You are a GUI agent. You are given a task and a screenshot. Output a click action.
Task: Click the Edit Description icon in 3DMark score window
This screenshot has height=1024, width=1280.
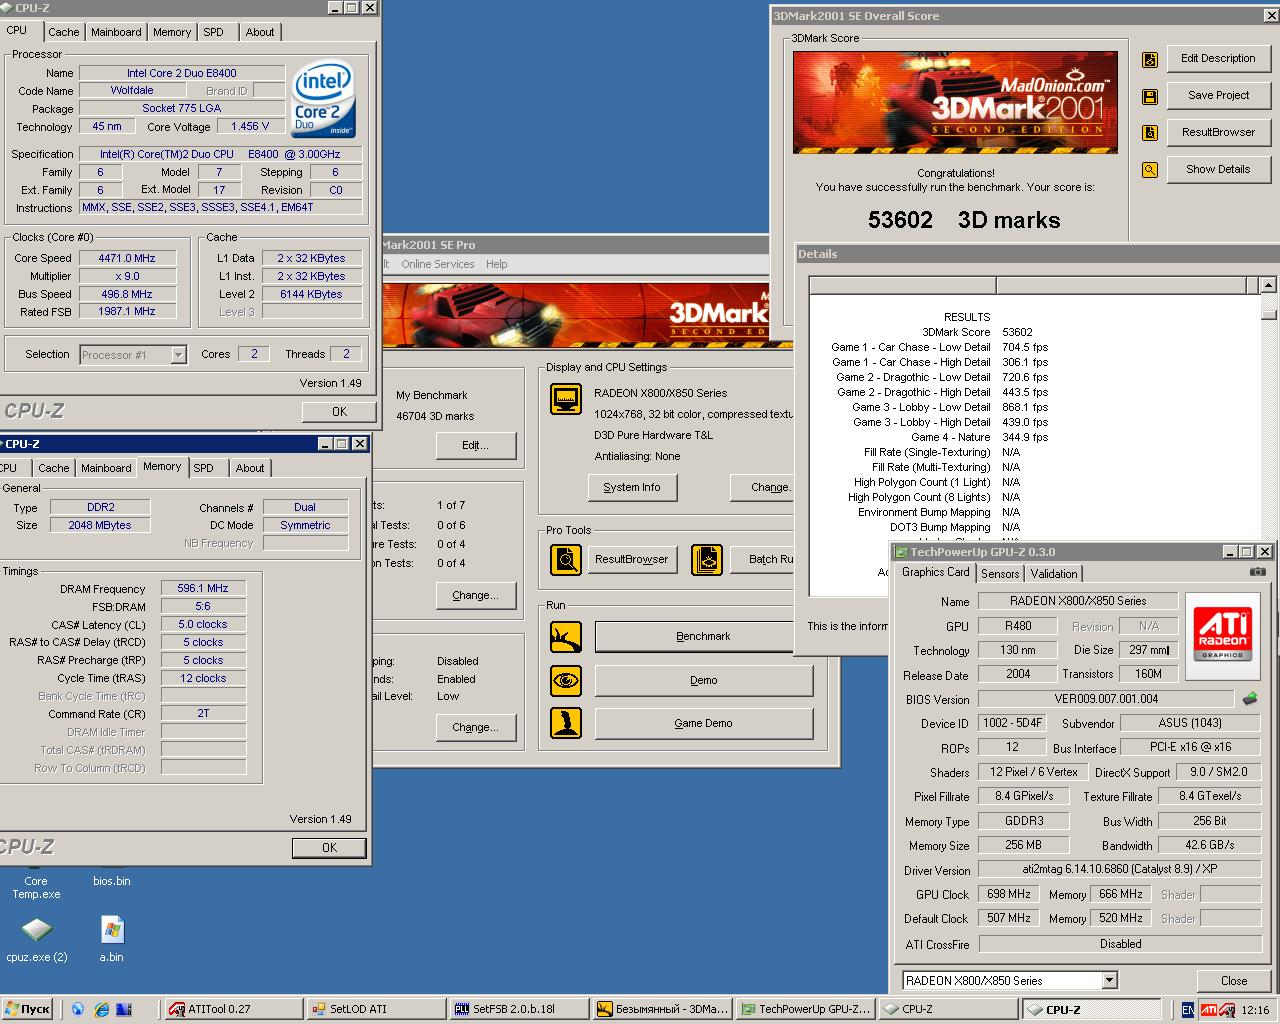[x=1150, y=60]
